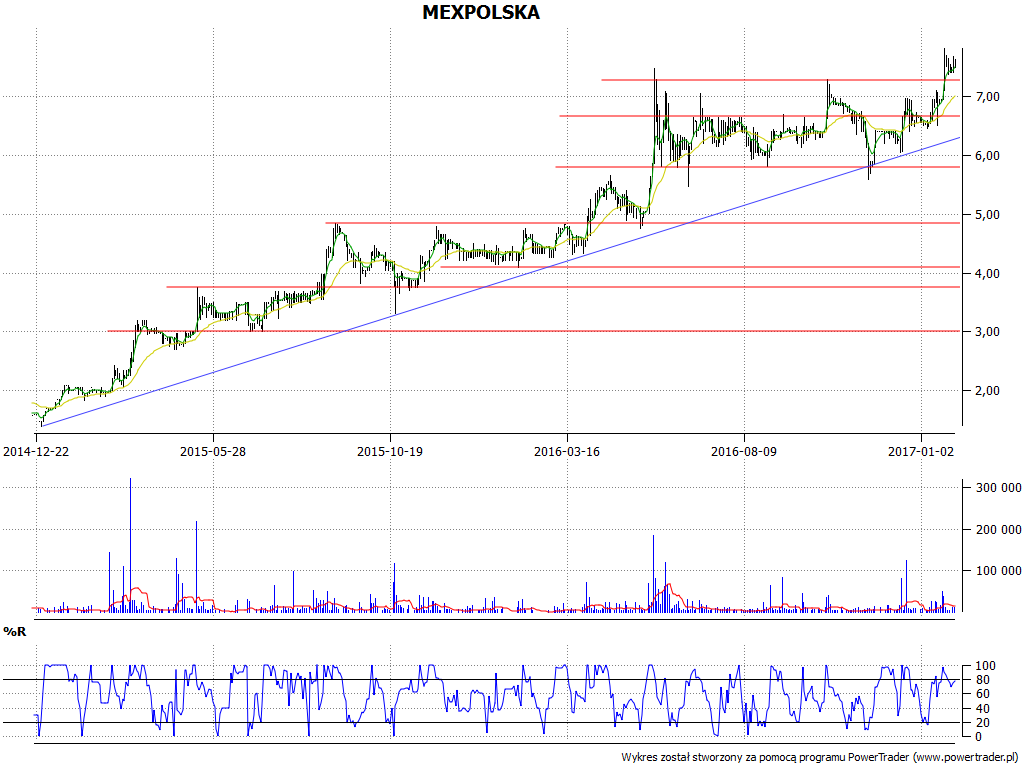Click the 20 level on %R axis
The image size is (1024, 768).
[985, 722]
